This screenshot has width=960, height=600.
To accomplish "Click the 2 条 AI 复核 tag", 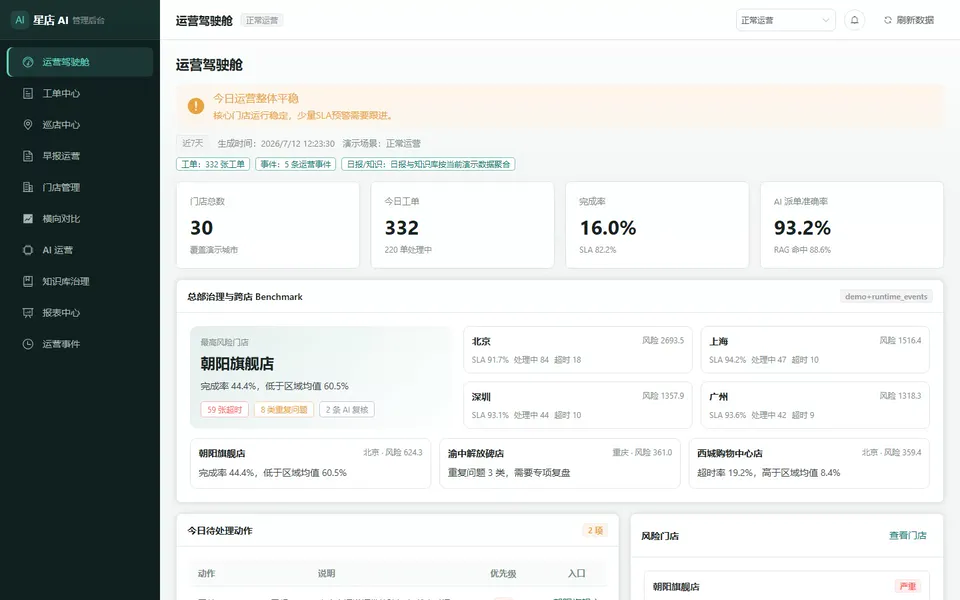I will tap(347, 410).
